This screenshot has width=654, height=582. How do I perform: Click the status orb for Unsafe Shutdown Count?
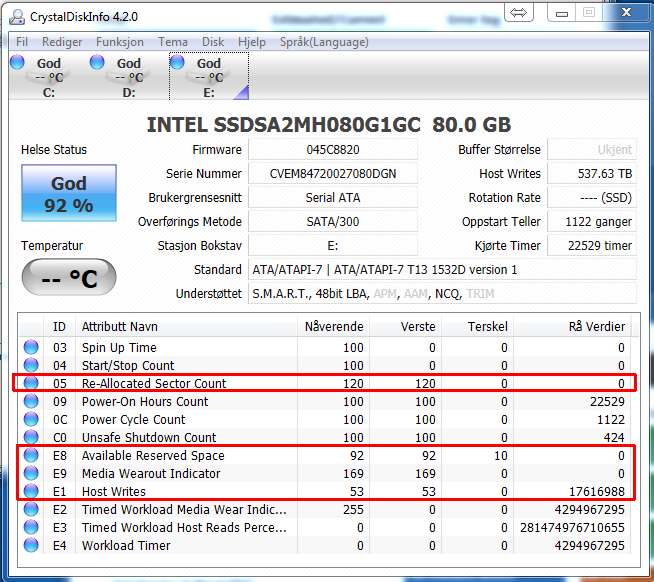point(31,437)
